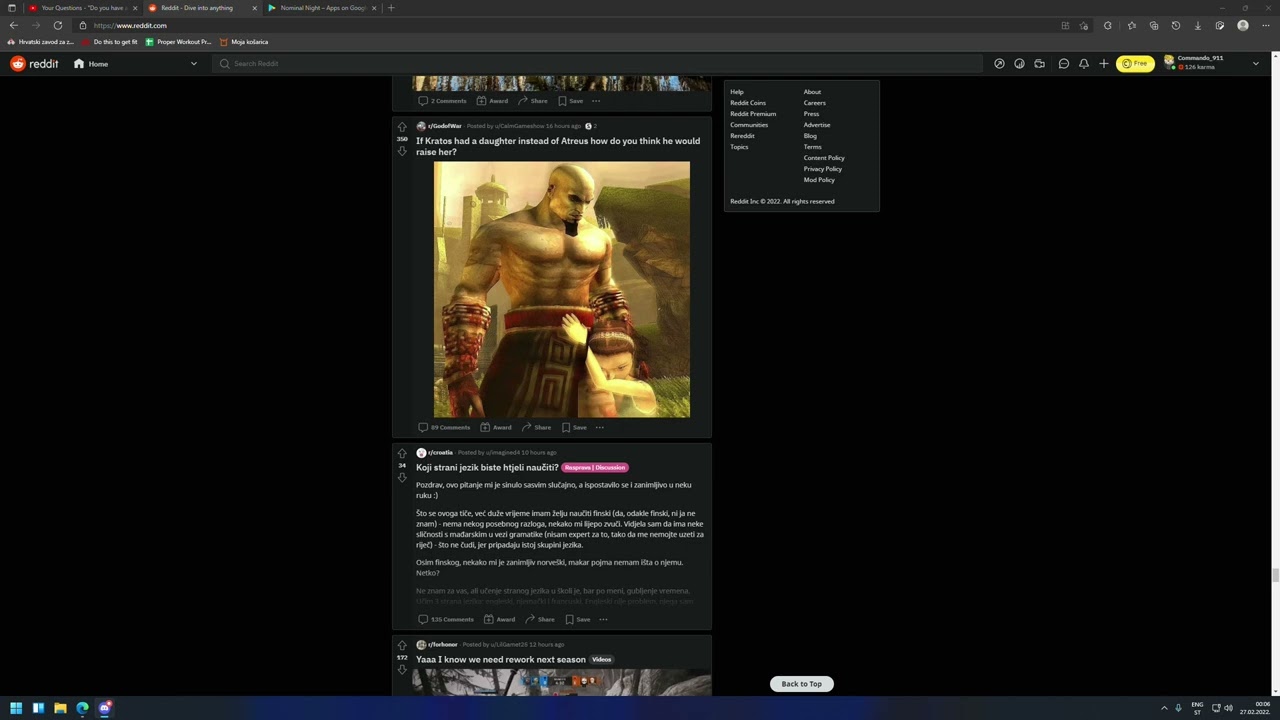
Task: Create a new post with plus icon
Action: [1104, 63]
